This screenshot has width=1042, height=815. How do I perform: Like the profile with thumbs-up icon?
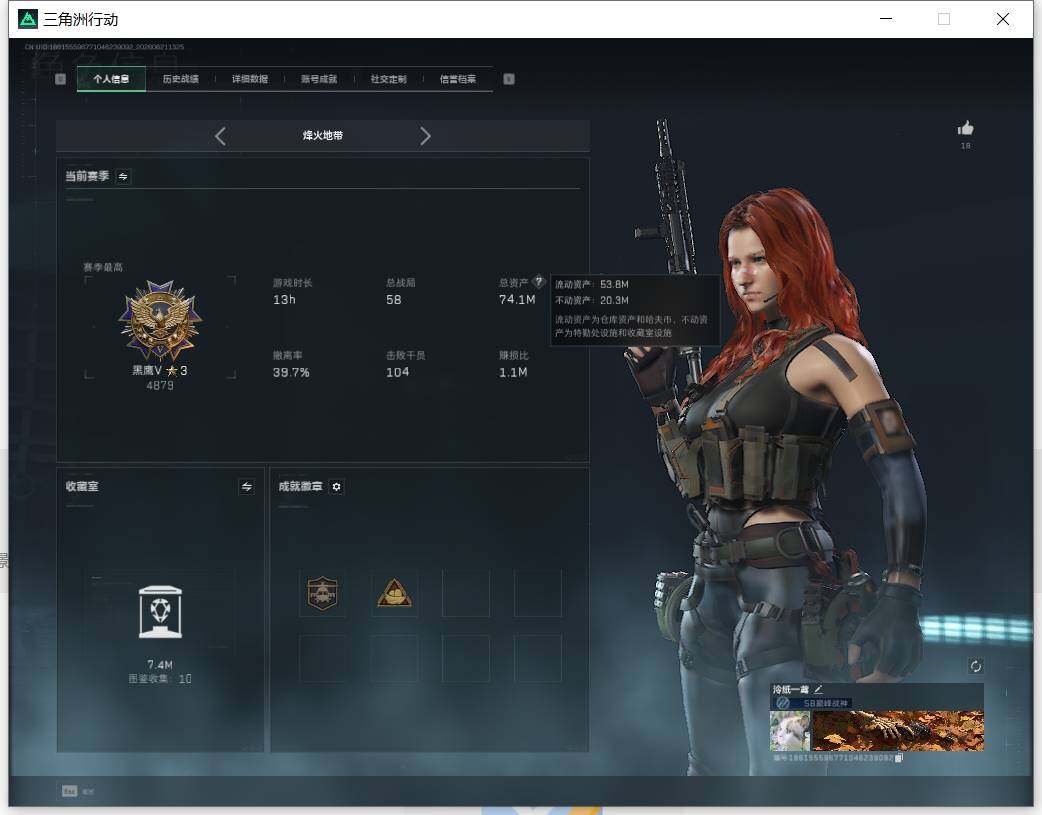(x=966, y=128)
